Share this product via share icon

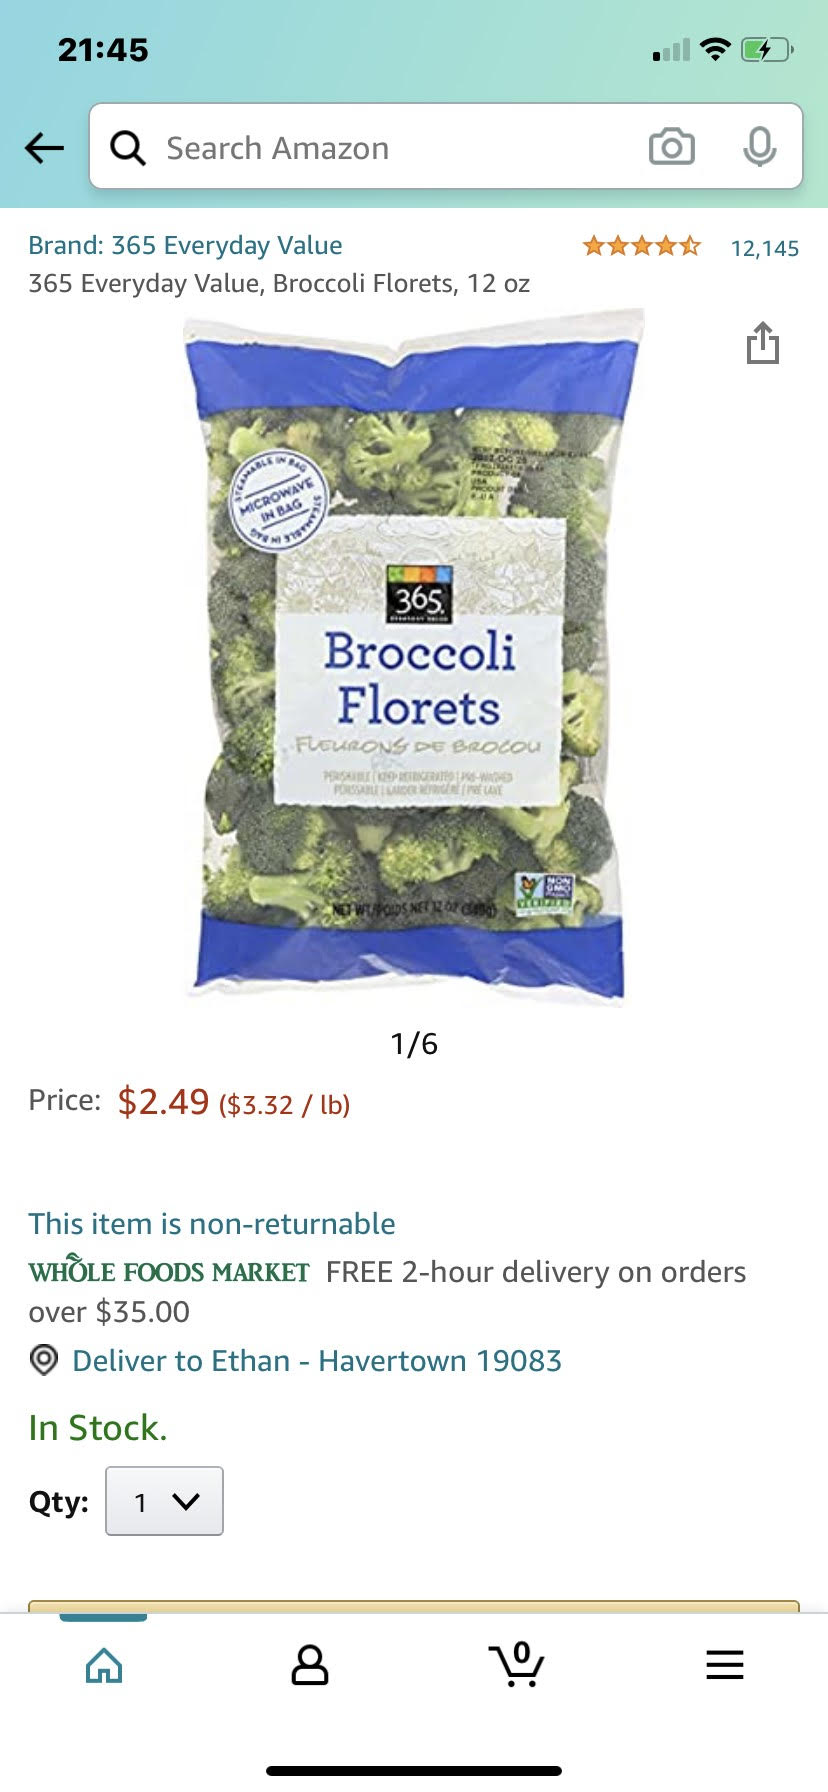coord(762,343)
